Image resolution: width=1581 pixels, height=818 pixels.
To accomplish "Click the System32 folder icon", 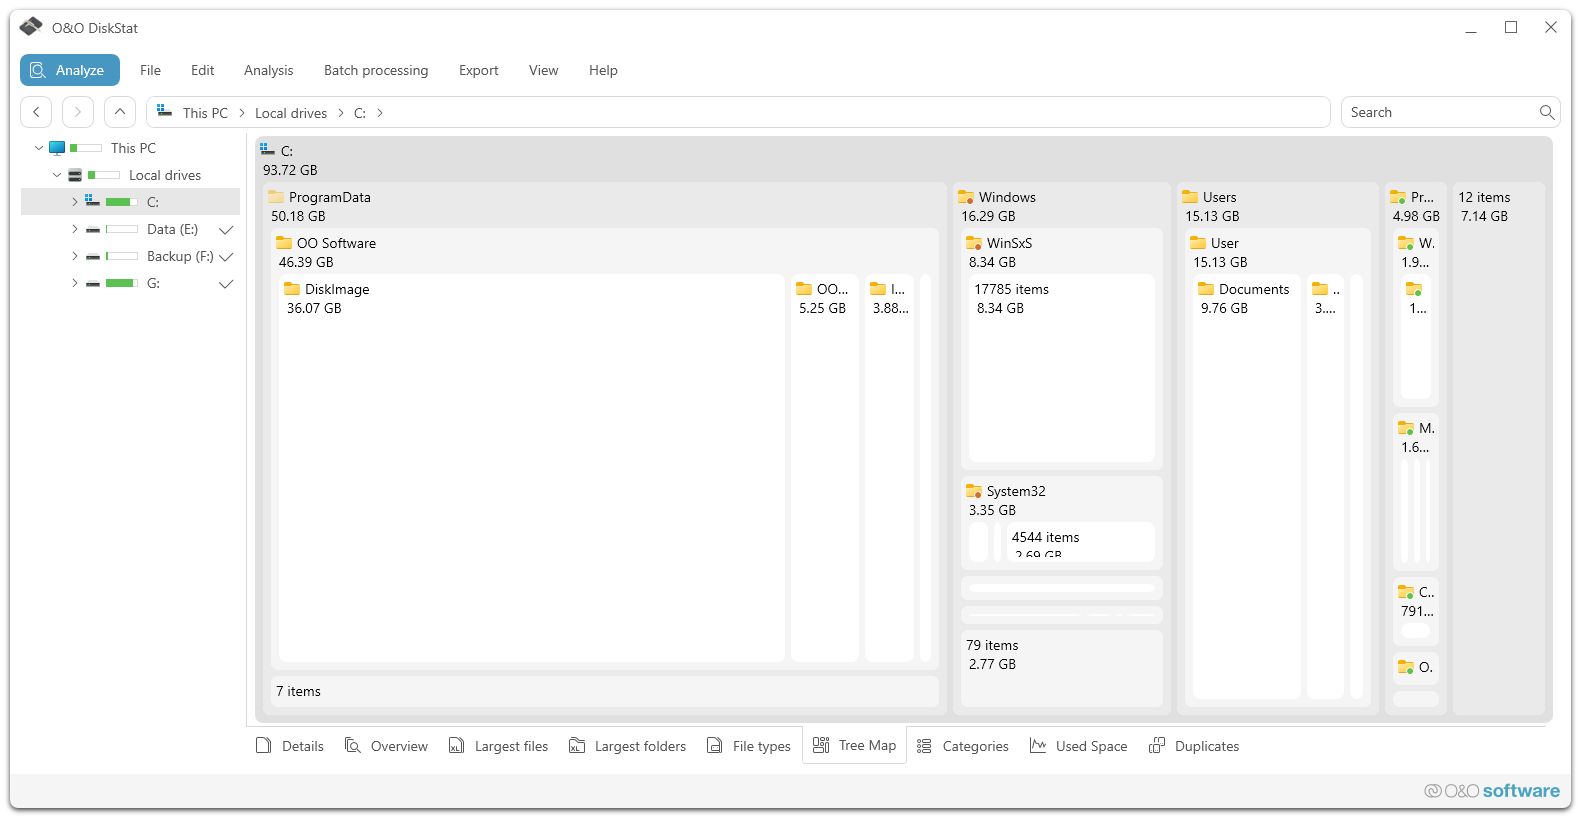I will [974, 491].
